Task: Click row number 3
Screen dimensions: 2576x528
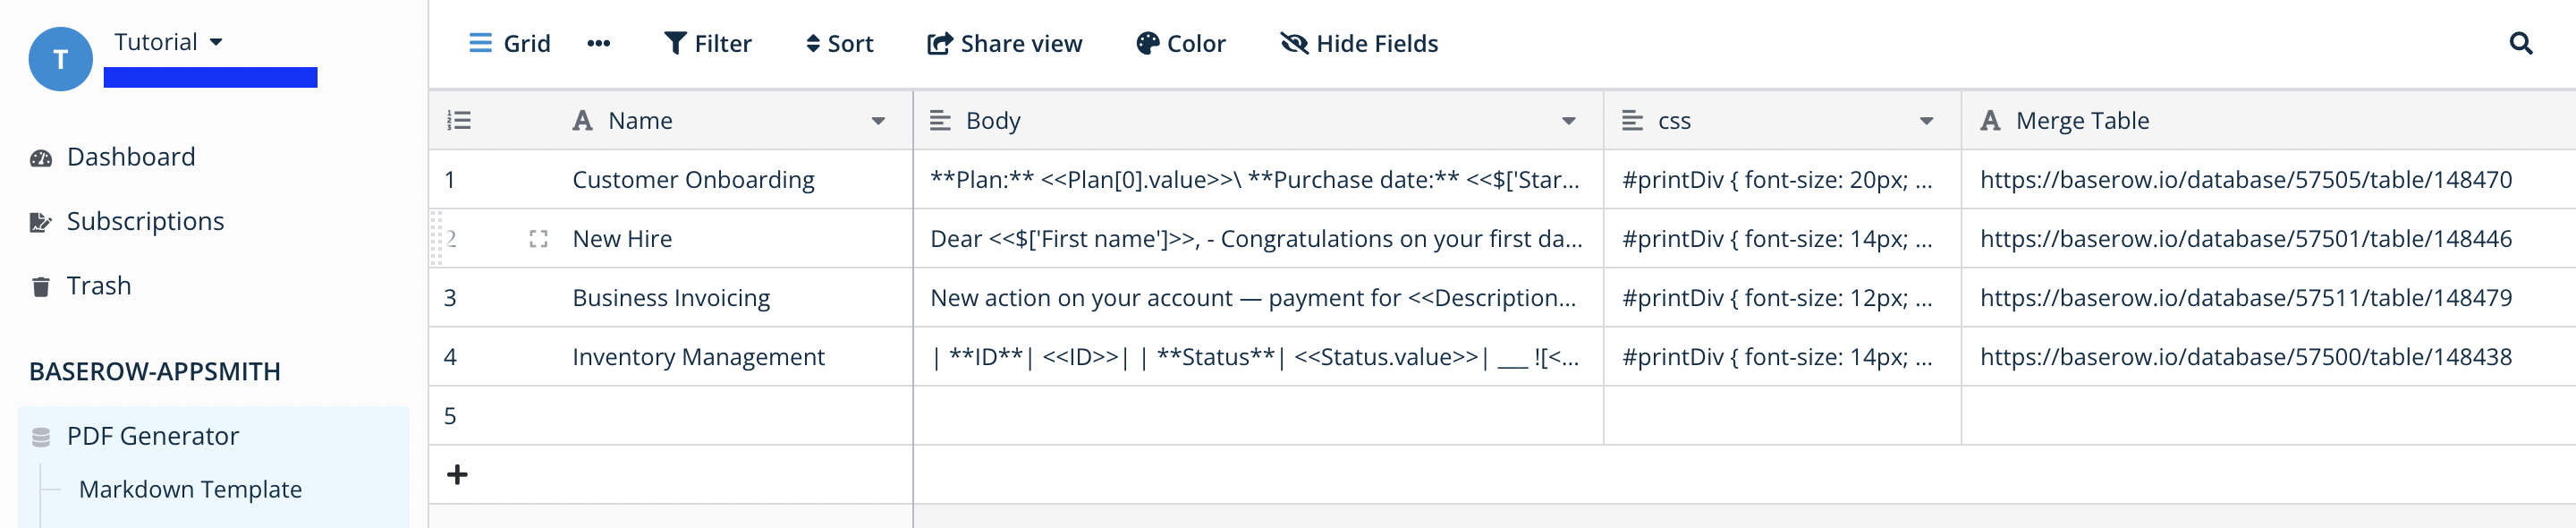Action: click(450, 298)
